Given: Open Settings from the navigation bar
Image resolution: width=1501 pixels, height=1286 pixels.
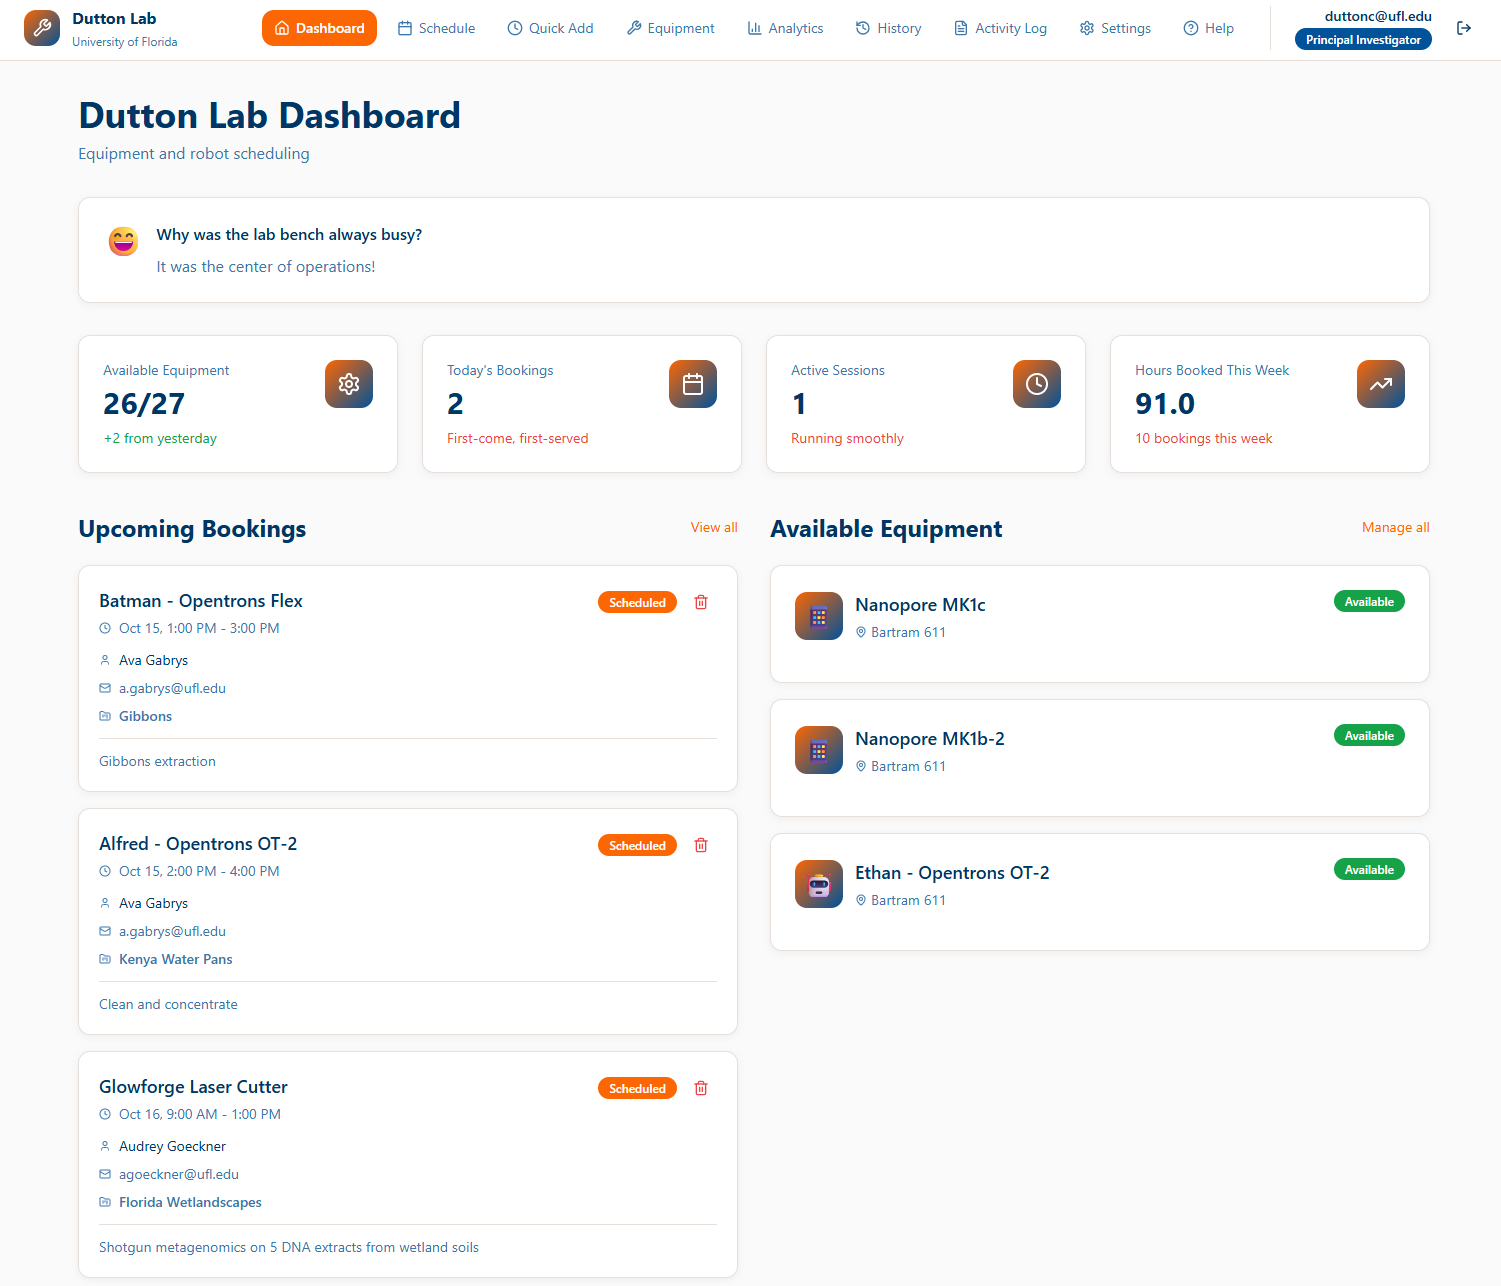Looking at the screenshot, I should pos(1115,28).
